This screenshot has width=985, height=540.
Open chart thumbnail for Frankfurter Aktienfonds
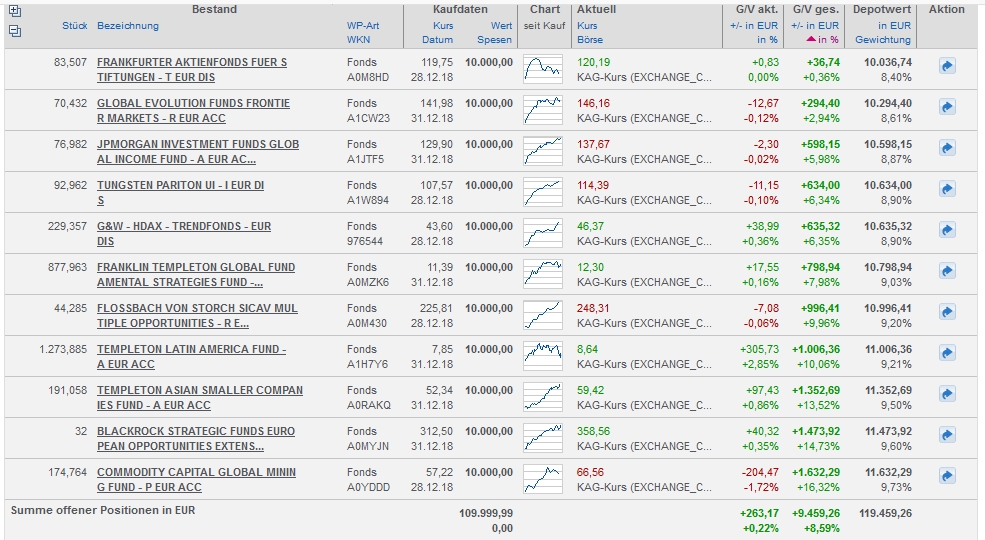coord(544,66)
